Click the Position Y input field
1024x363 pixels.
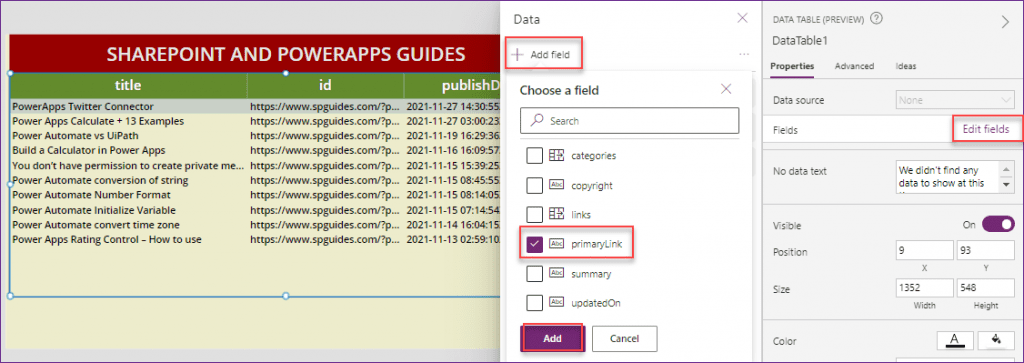coord(985,251)
